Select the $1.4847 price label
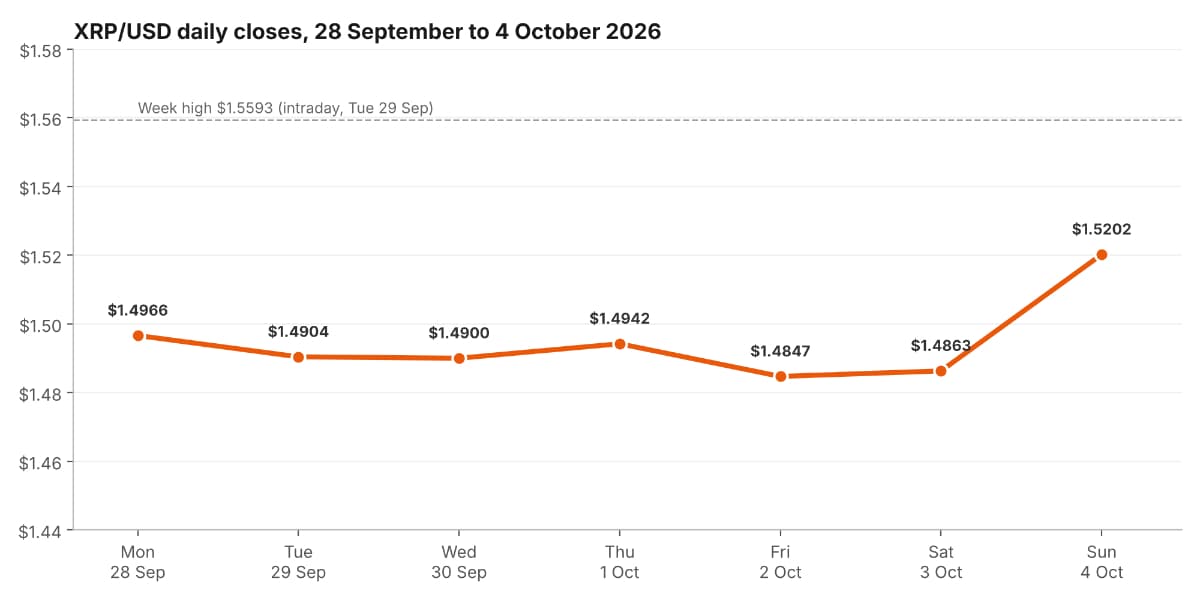 780,351
